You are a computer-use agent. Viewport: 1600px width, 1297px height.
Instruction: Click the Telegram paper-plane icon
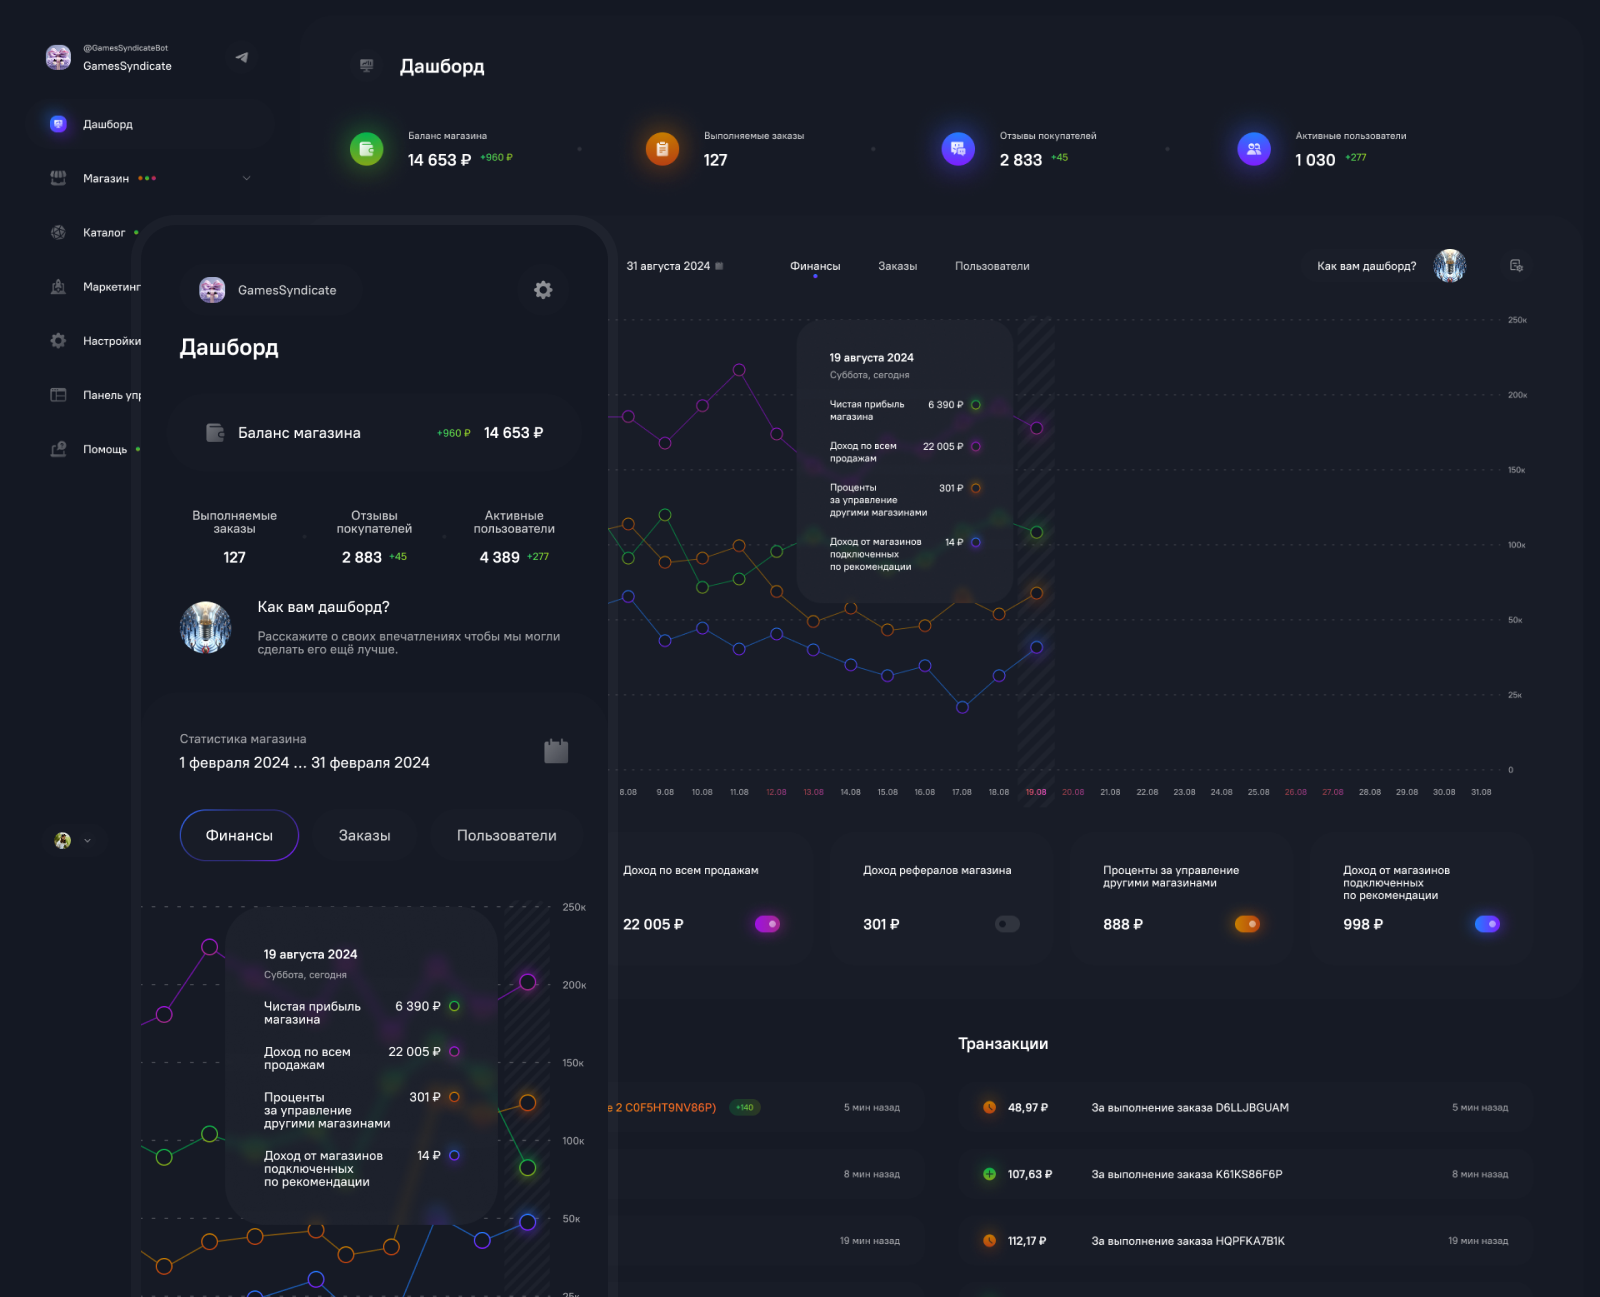pos(241,57)
